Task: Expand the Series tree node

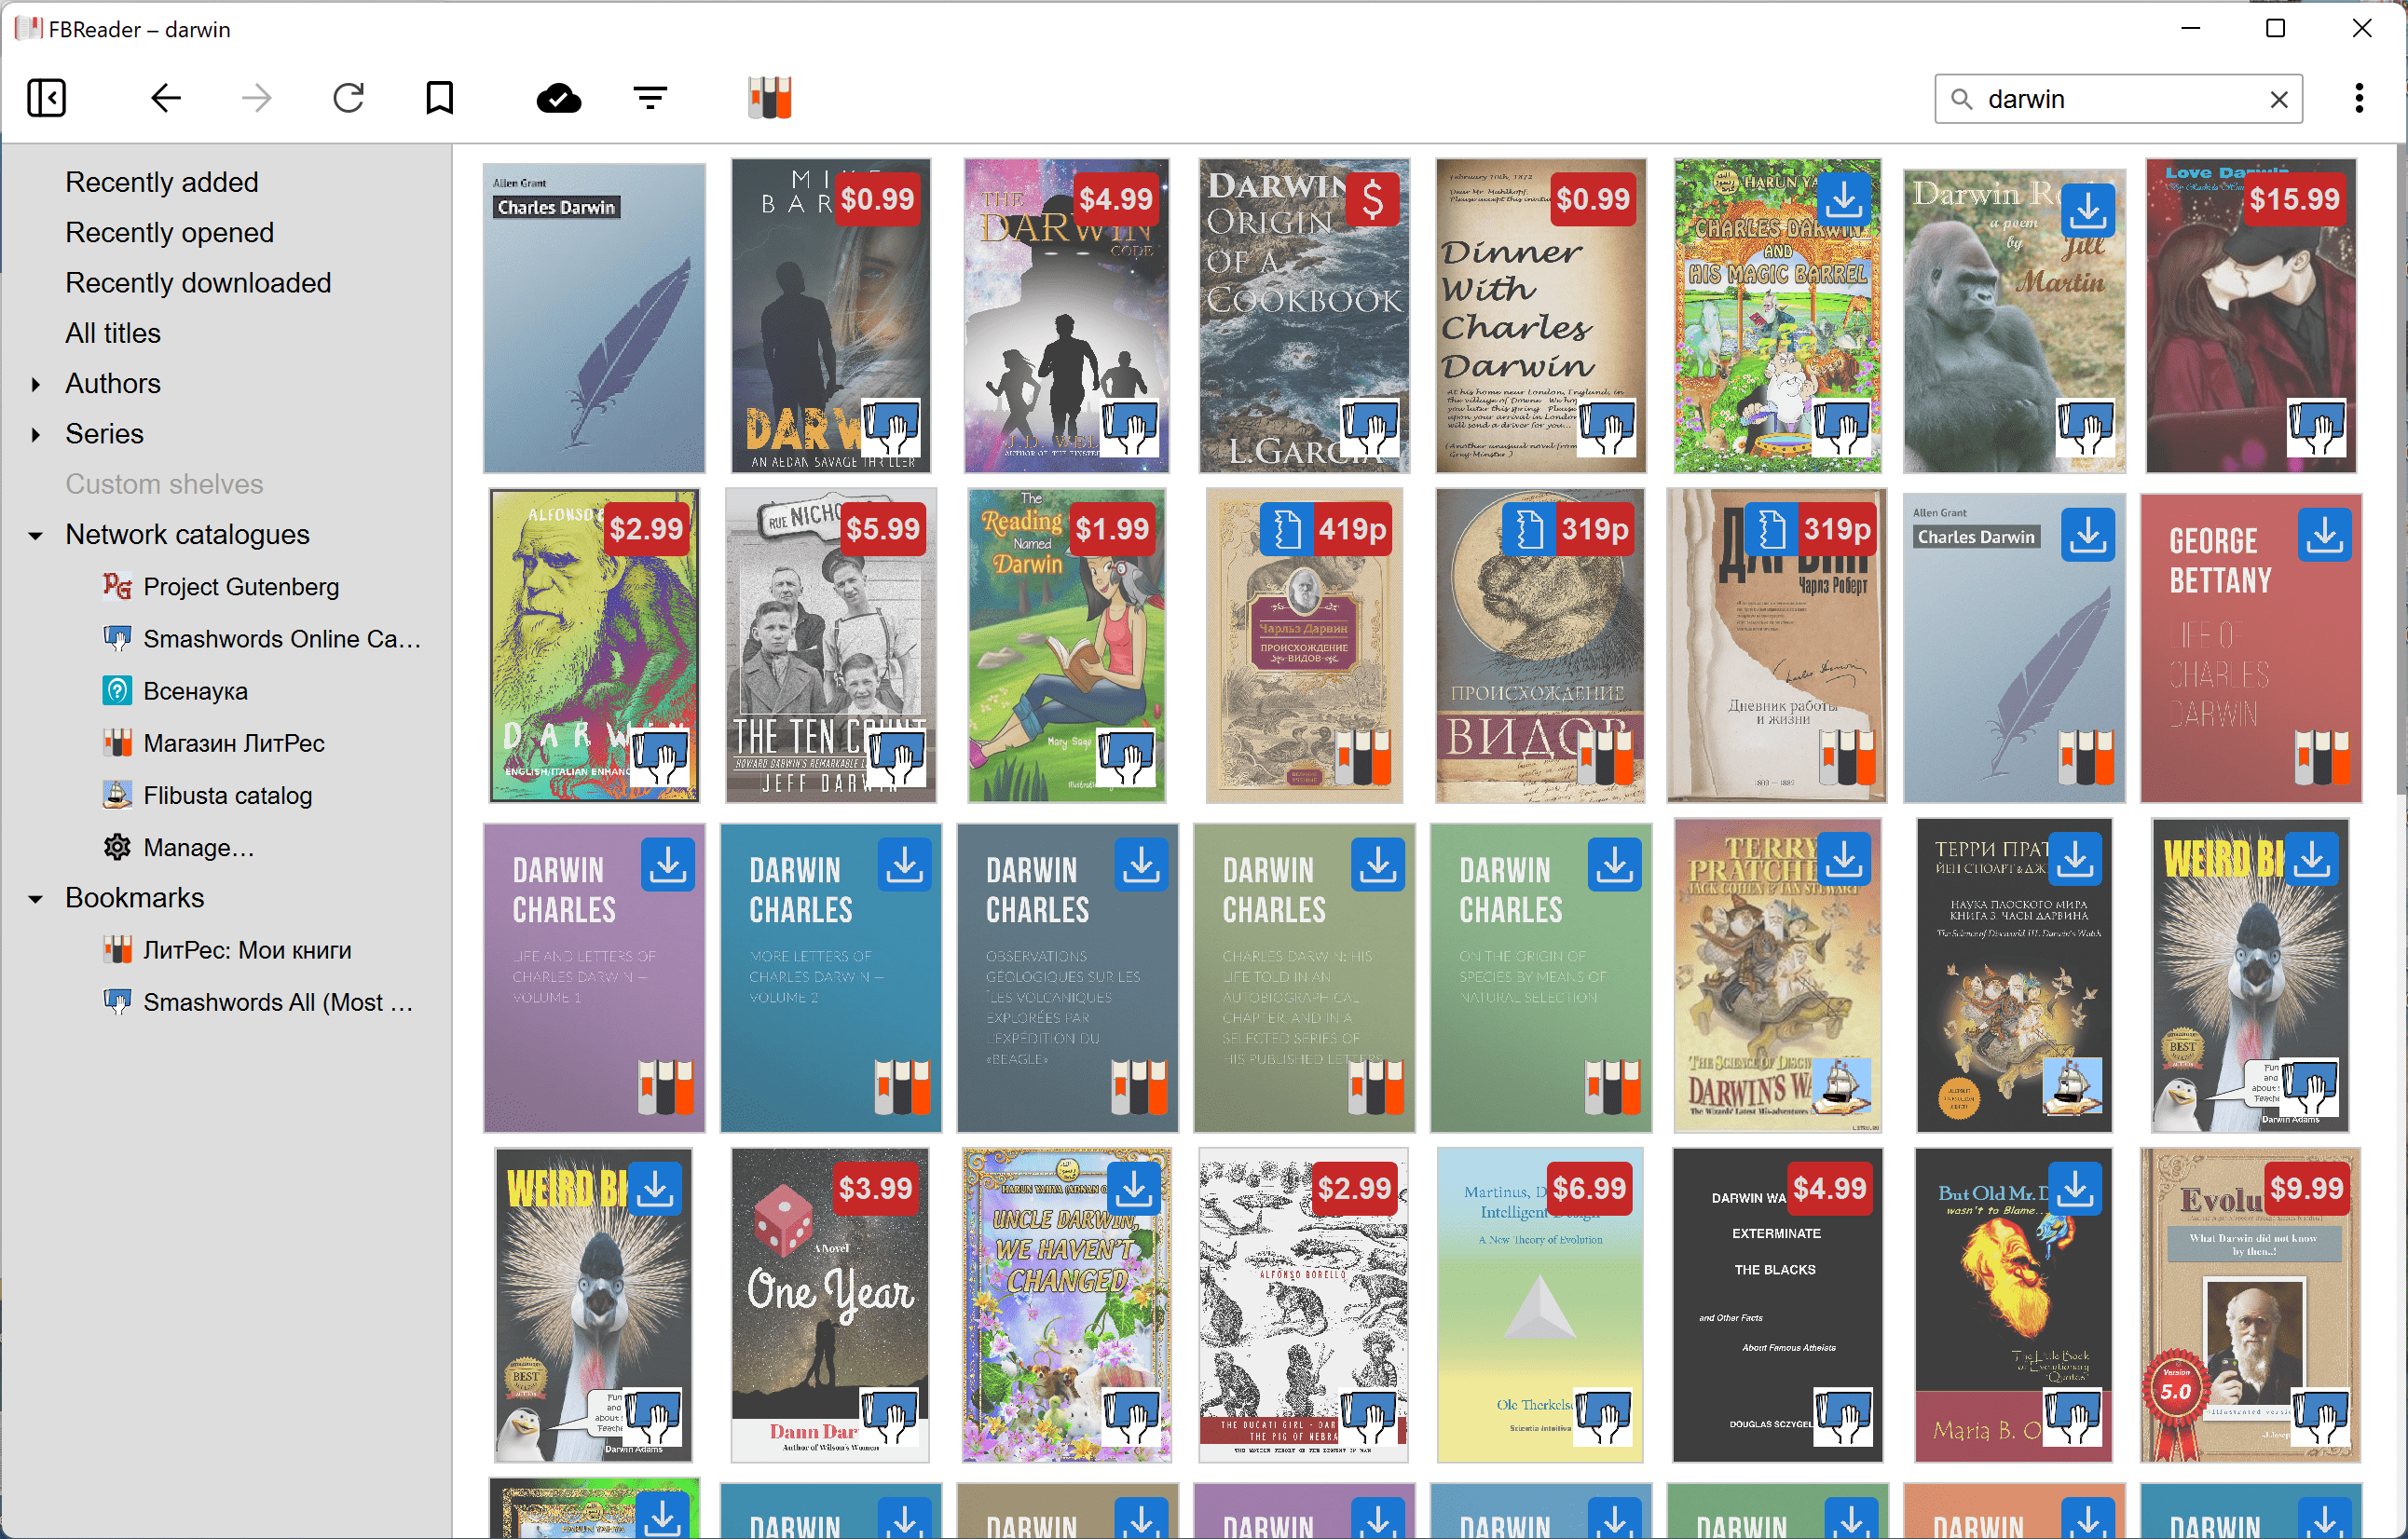Action: (36, 434)
